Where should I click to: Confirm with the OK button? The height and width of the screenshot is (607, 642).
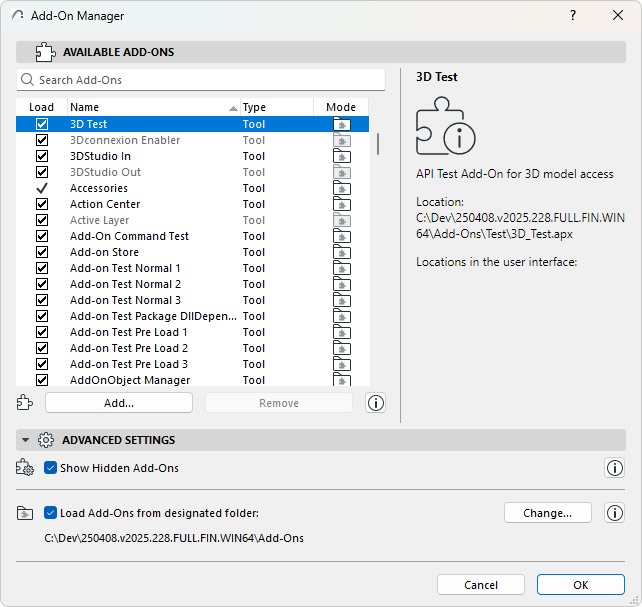click(x=581, y=584)
